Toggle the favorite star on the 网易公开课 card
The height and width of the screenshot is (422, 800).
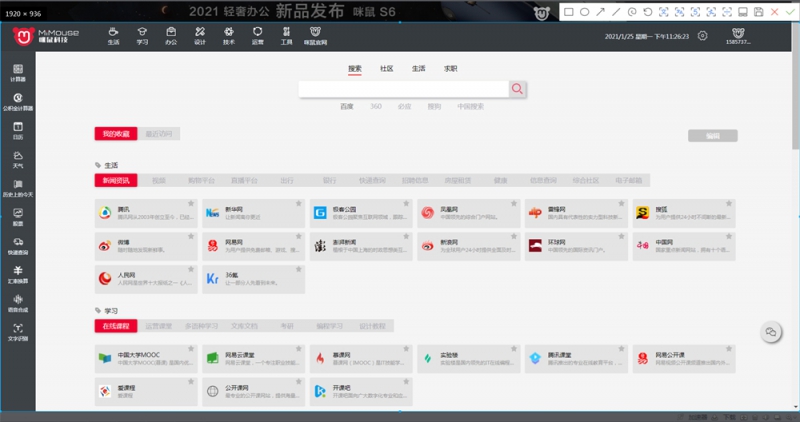click(729, 349)
